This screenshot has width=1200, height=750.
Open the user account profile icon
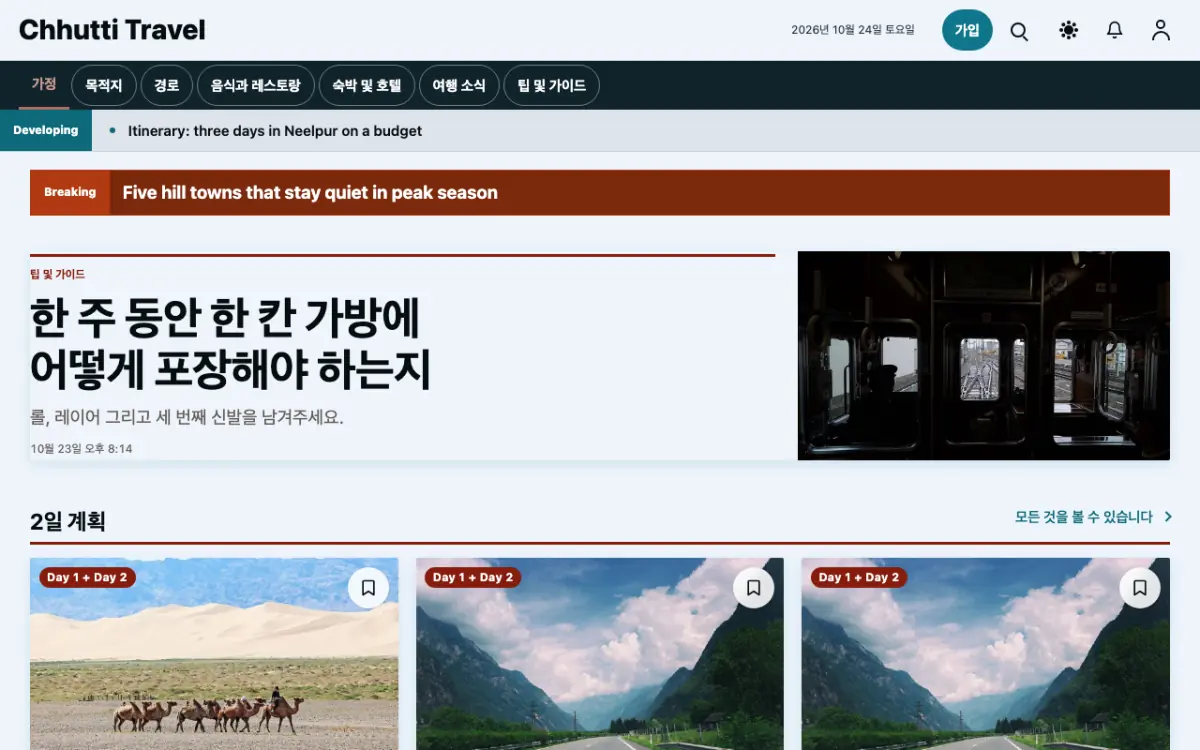[1160, 31]
